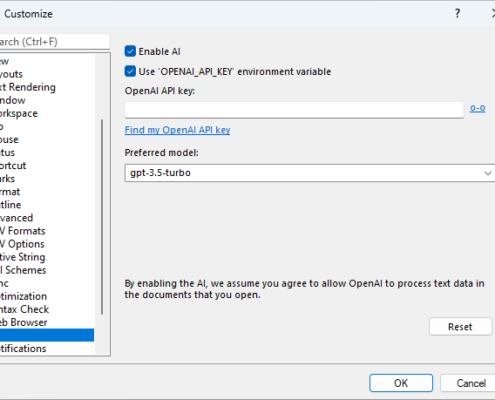The height and width of the screenshot is (400, 495).
Task: Select the Syntax Check category
Action: pyautogui.click(x=25, y=309)
